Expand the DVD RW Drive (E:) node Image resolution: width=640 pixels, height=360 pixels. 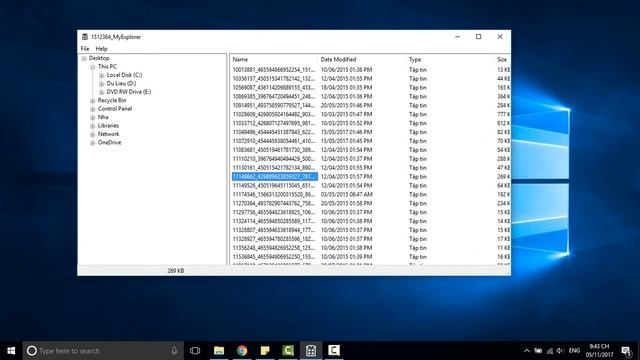(102, 92)
